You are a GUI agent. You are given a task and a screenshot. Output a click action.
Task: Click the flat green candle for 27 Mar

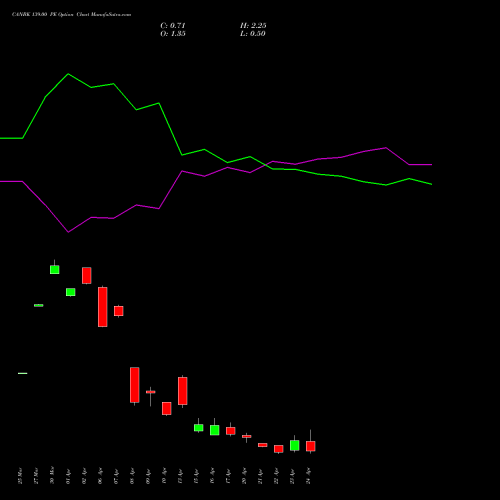pyautogui.click(x=39, y=305)
